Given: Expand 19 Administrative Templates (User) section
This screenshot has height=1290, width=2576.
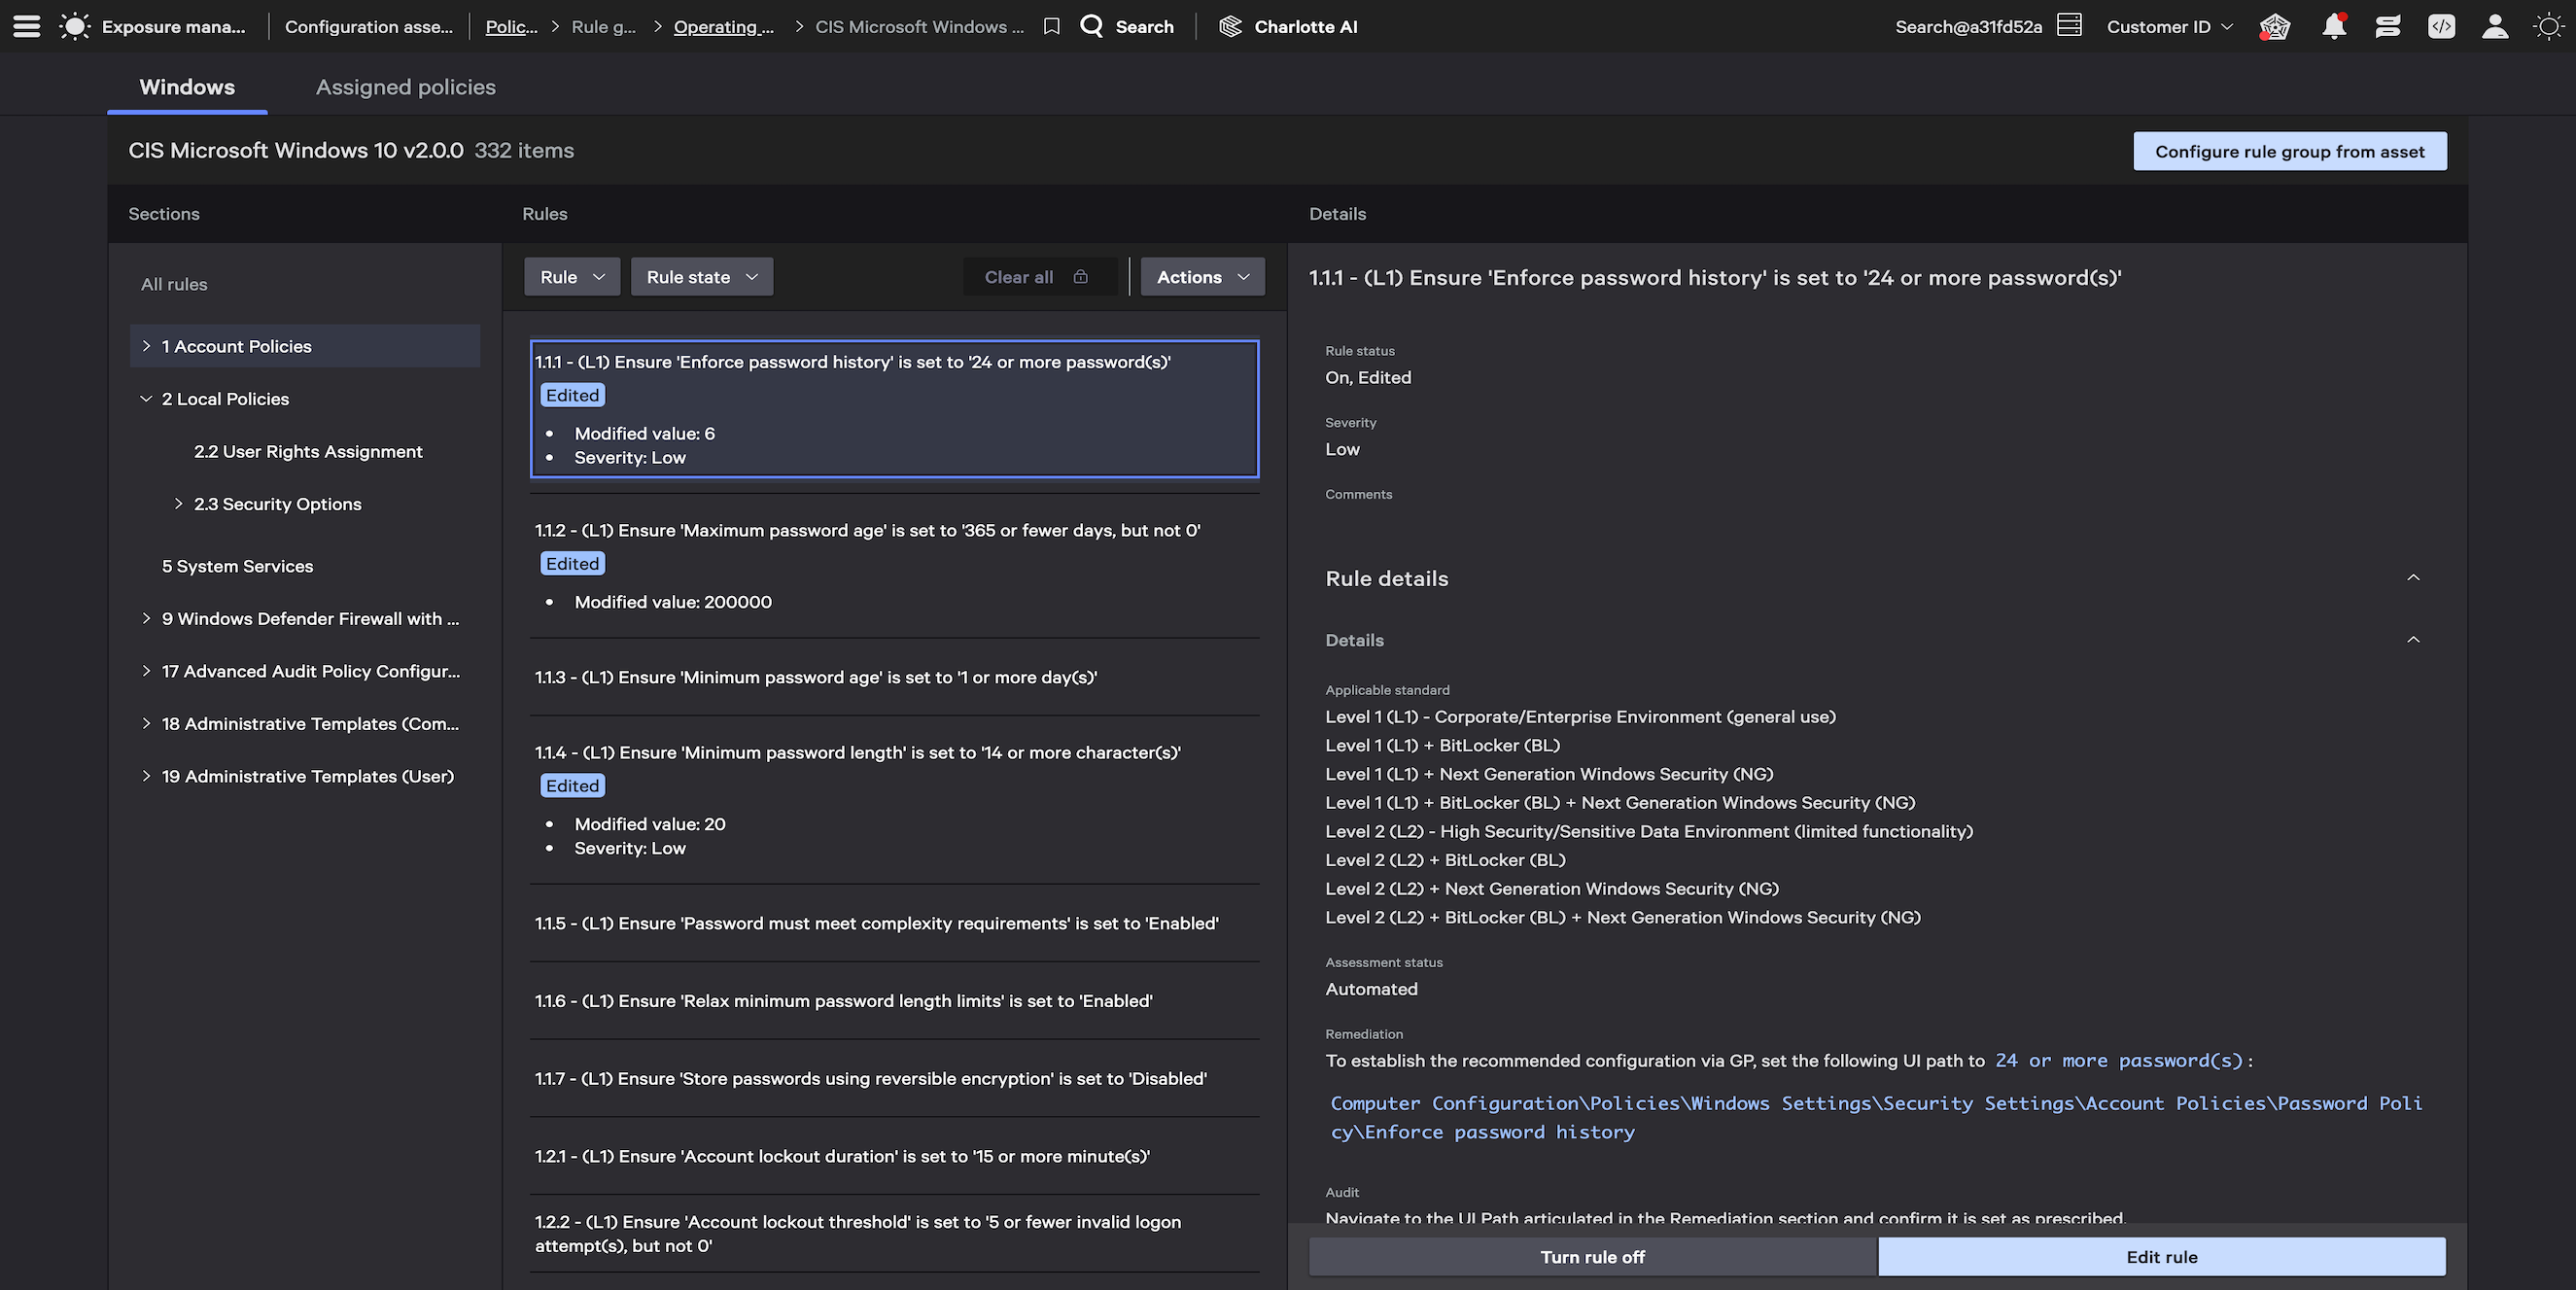Looking at the screenshot, I should [146, 776].
